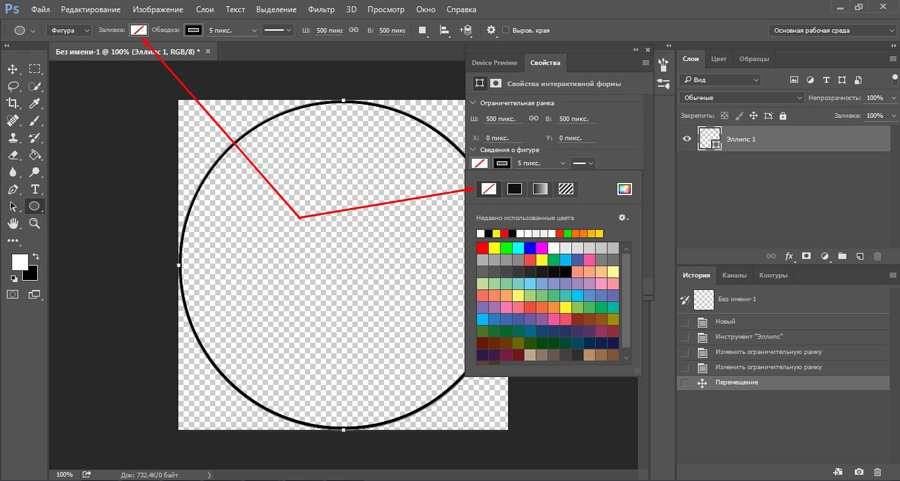Select the Pen tool

13,189
